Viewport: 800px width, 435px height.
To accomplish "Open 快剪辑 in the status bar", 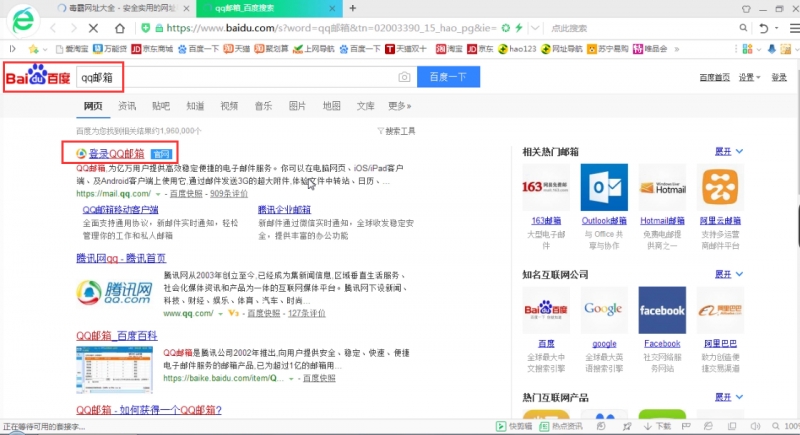I will 514,426.
